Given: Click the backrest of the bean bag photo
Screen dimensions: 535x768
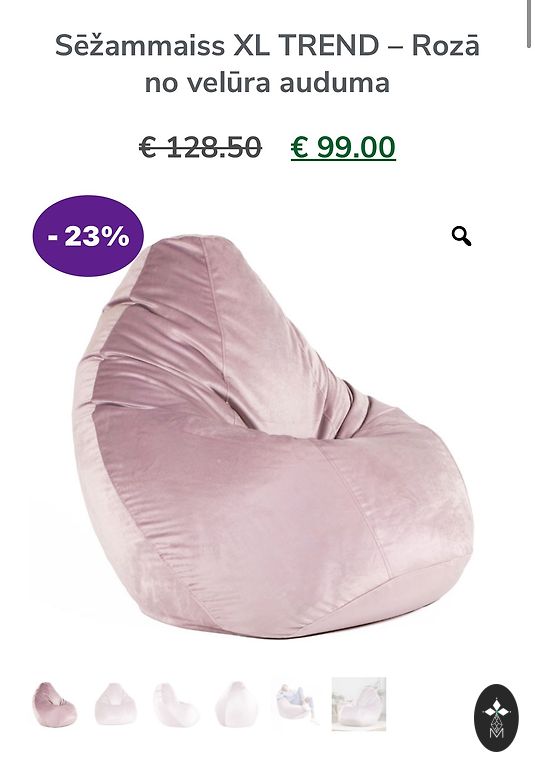Looking at the screenshot, I should pyautogui.click(x=216, y=333).
